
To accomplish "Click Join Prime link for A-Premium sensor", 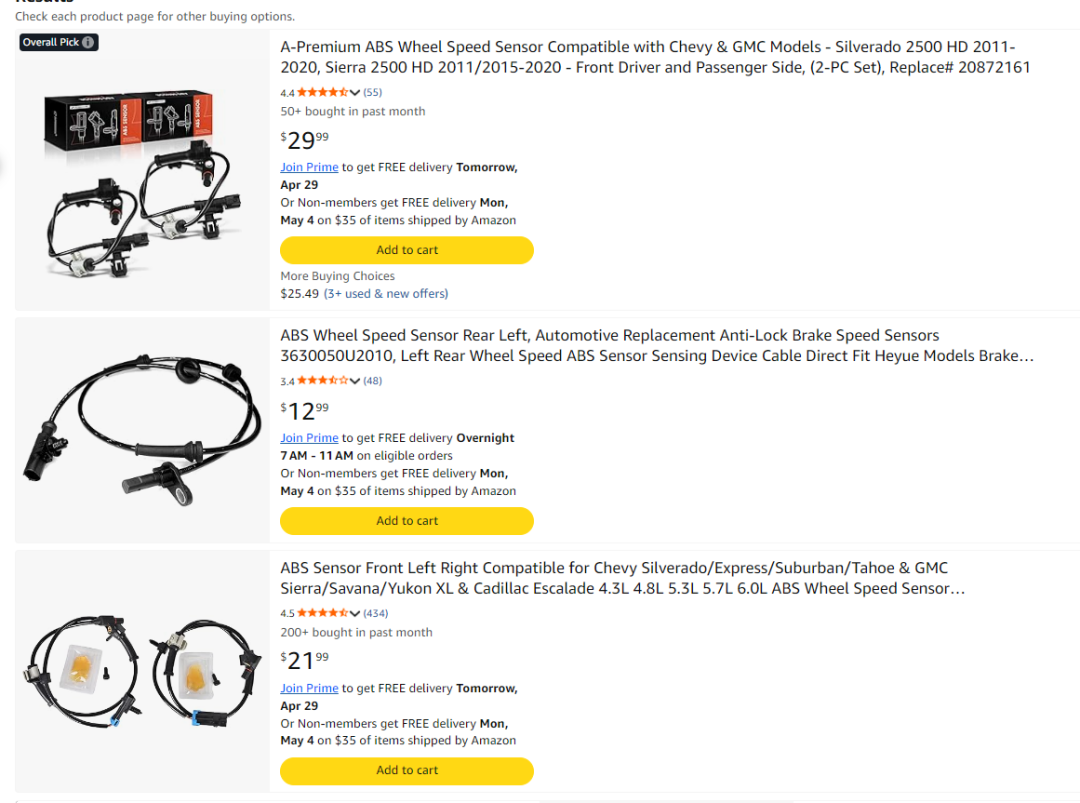I will (x=309, y=167).
